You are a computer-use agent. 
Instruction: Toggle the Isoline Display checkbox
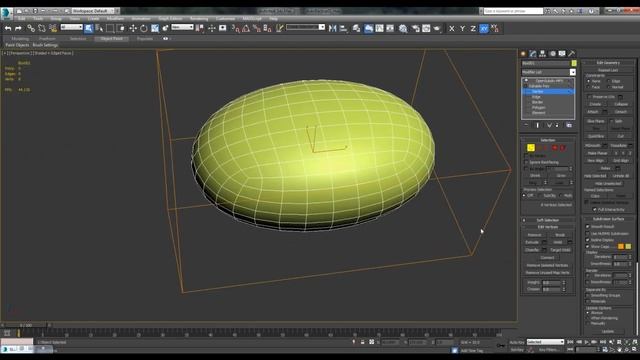[588, 240]
